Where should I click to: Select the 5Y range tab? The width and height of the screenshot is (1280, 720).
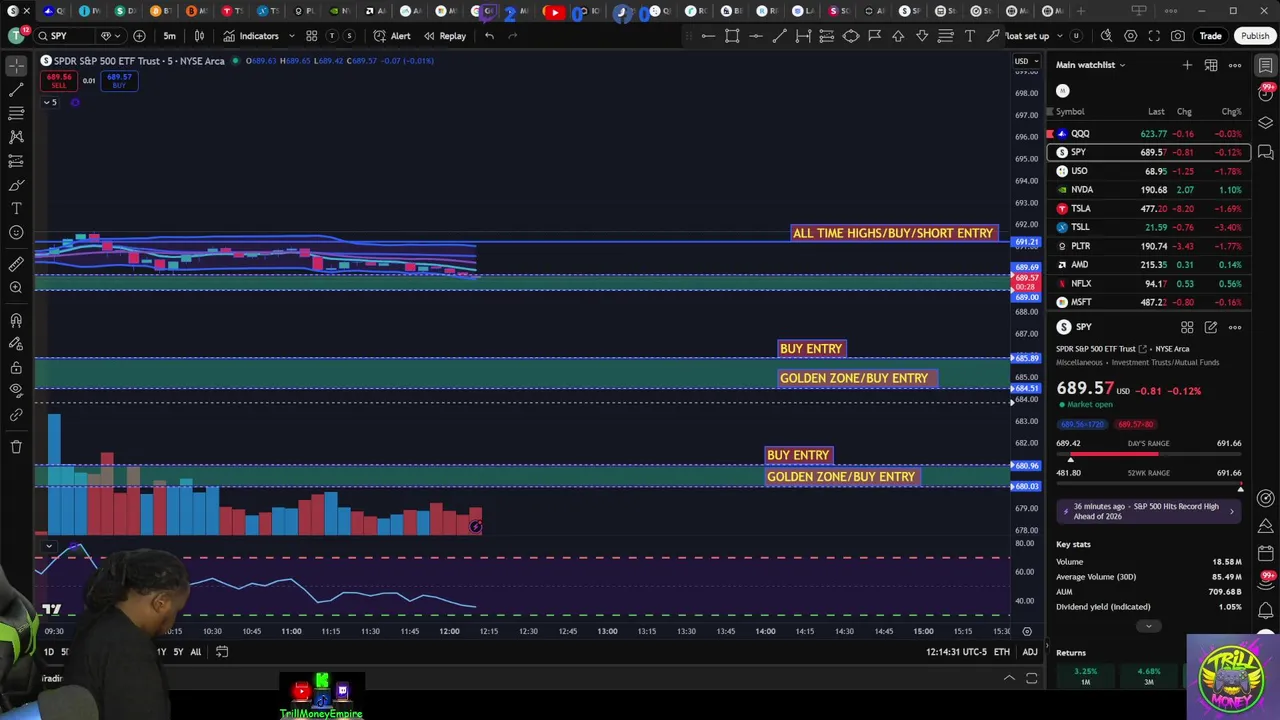pyautogui.click(x=178, y=652)
